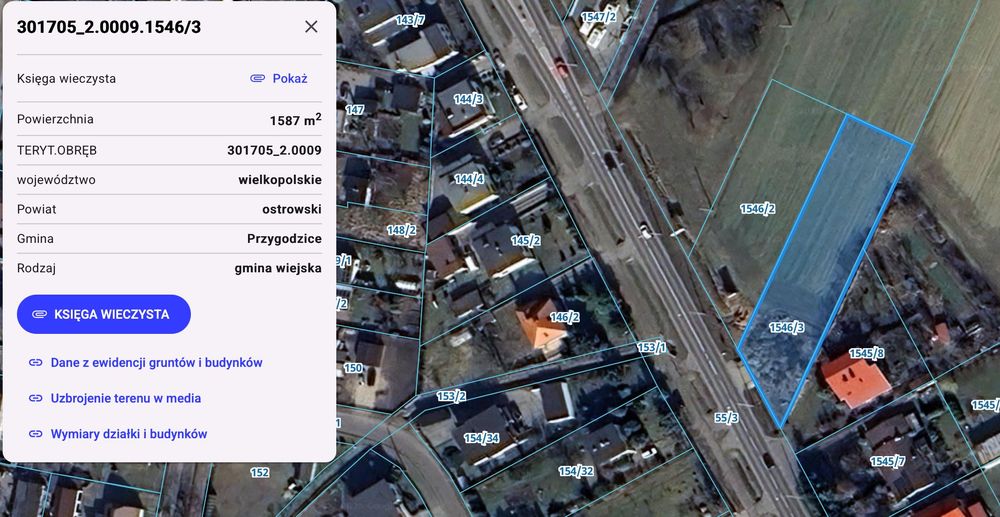The image size is (1000, 517).
Task: Open Uzbrojenie terenu w media link
Action: [x=126, y=398]
